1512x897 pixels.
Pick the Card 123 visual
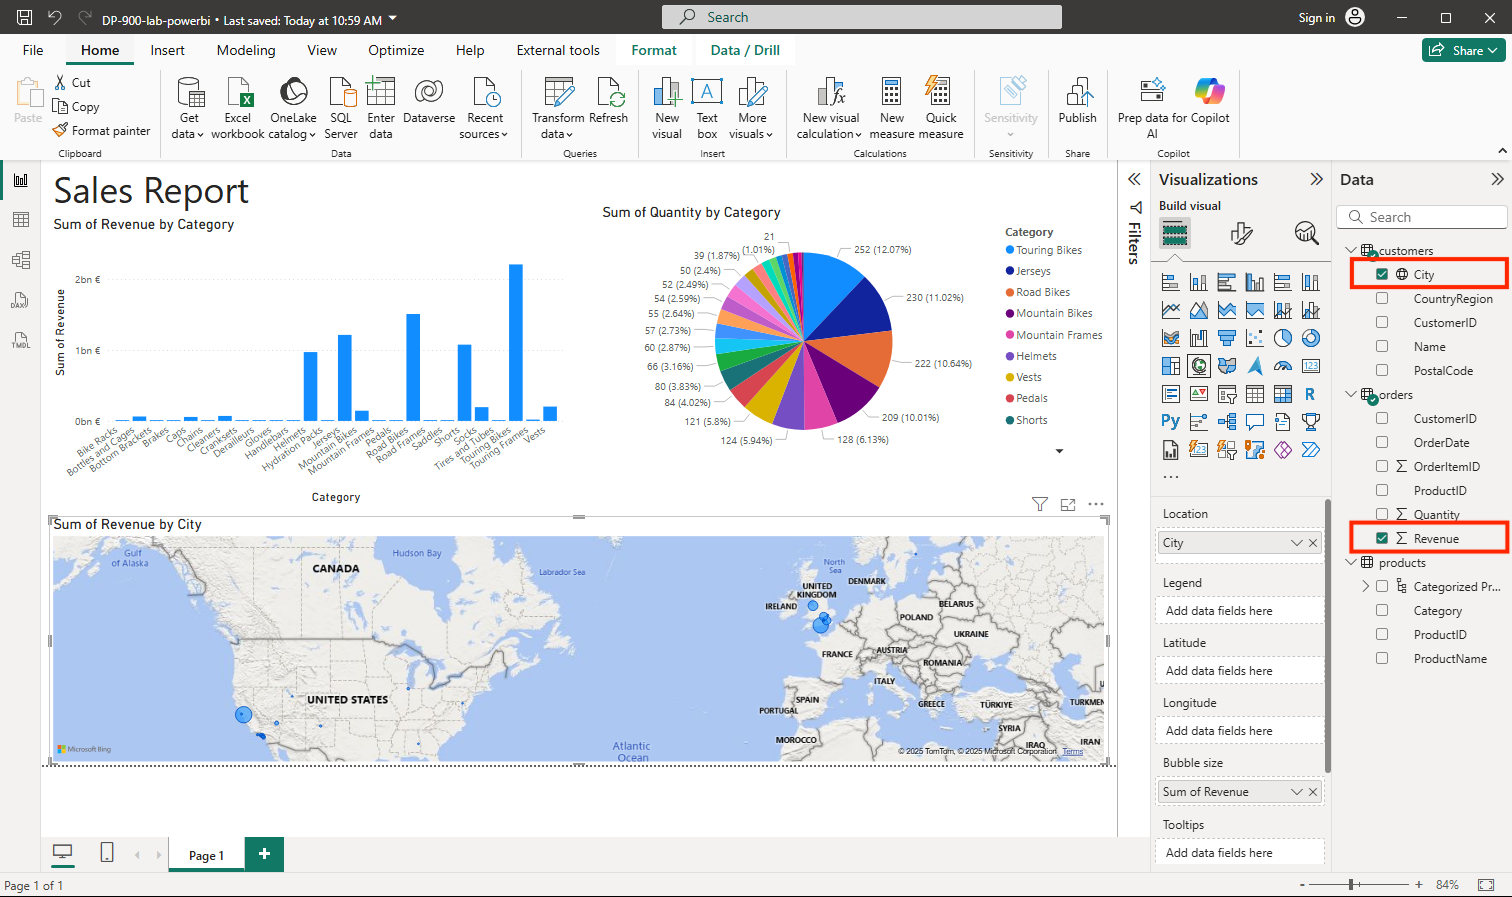tap(1311, 366)
